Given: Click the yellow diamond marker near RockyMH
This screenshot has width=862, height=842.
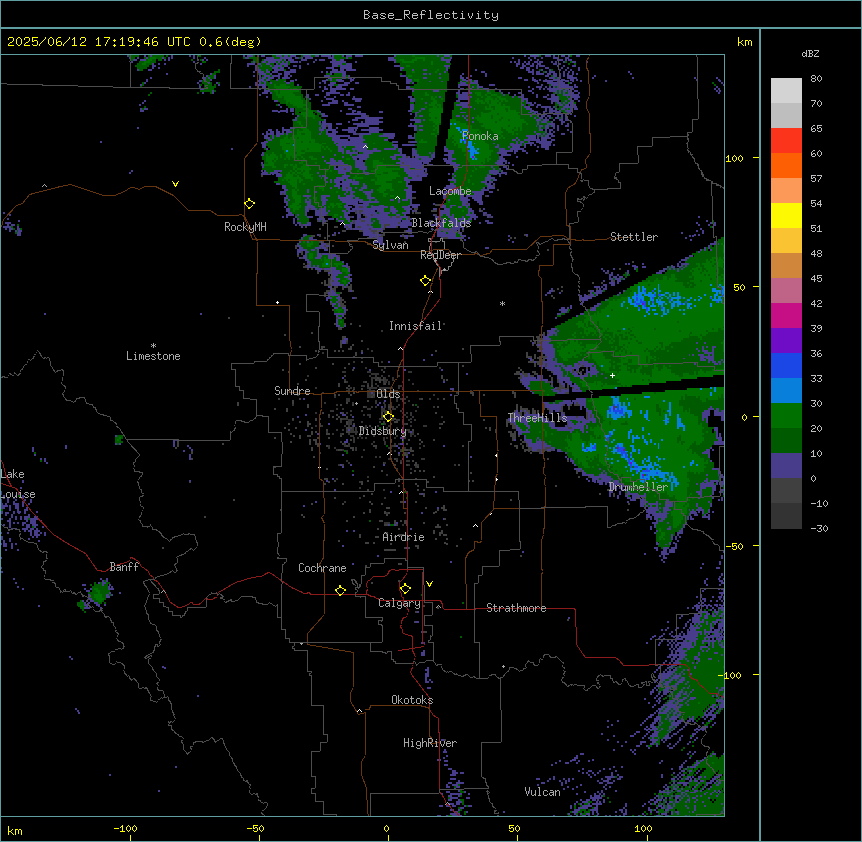Looking at the screenshot, I should pos(250,204).
